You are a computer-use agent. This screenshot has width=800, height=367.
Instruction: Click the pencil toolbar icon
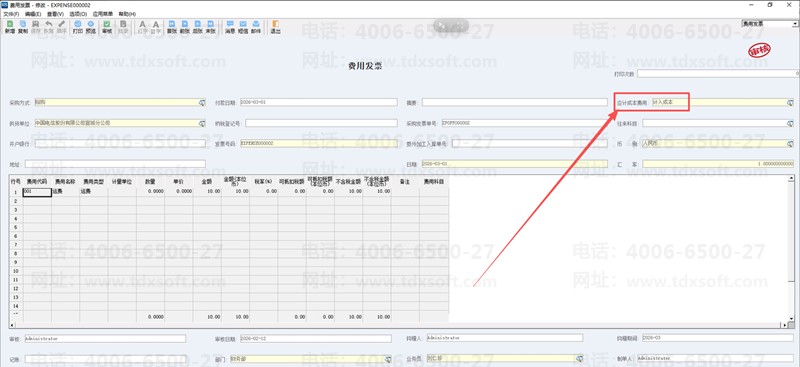click(61, 27)
